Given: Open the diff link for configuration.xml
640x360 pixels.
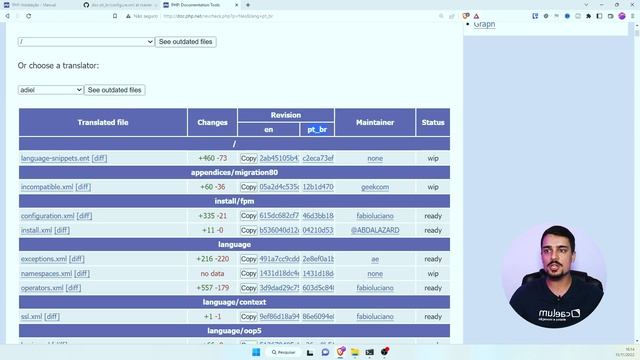Looking at the screenshot, I should [84, 216].
